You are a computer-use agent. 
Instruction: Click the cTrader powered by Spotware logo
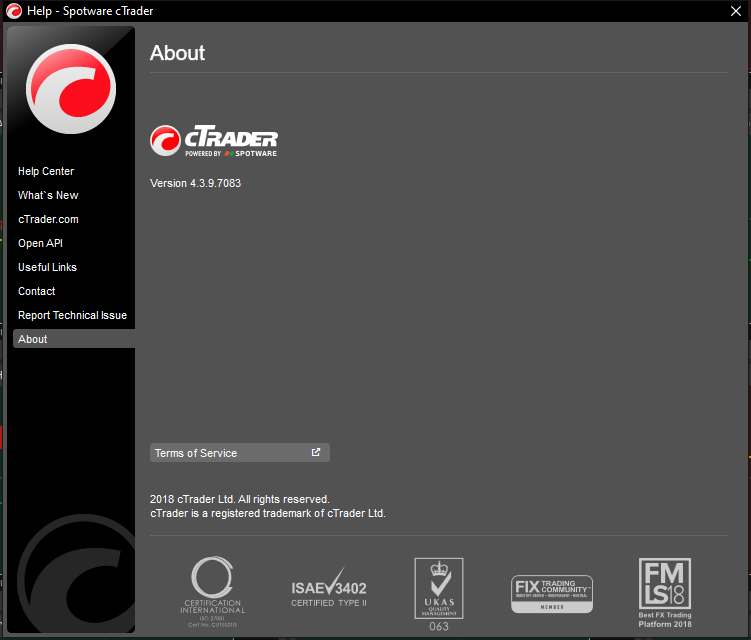point(214,140)
